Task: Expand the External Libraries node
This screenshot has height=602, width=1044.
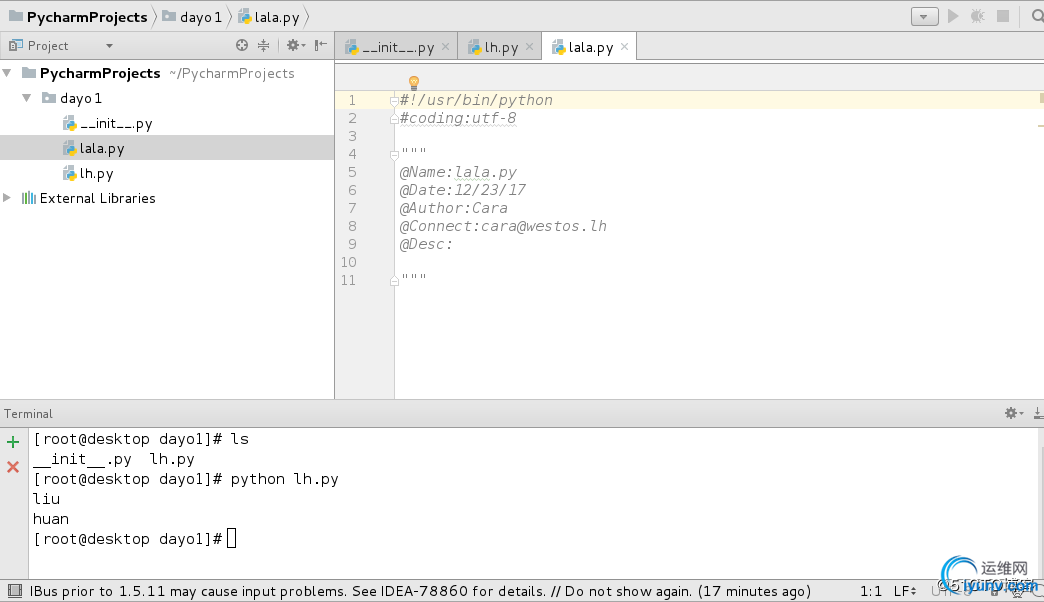Action: [x=8, y=198]
